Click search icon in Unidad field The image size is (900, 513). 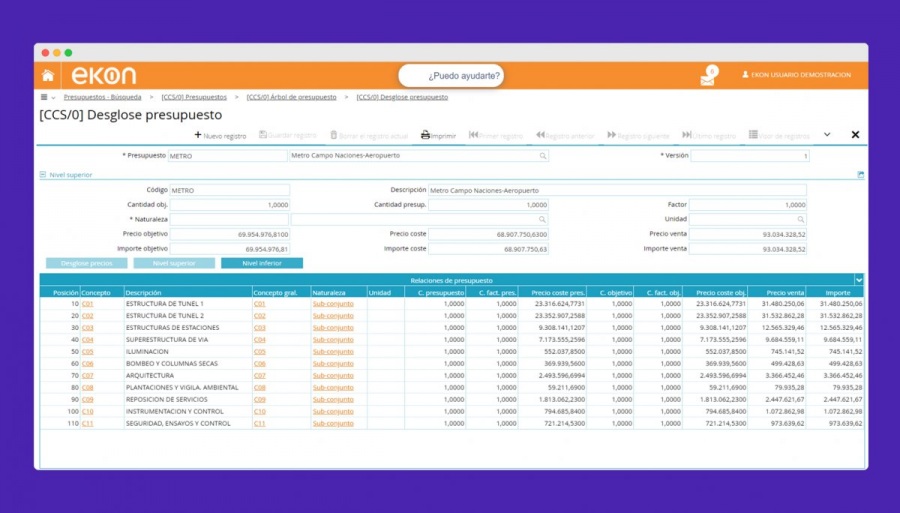tap(800, 220)
